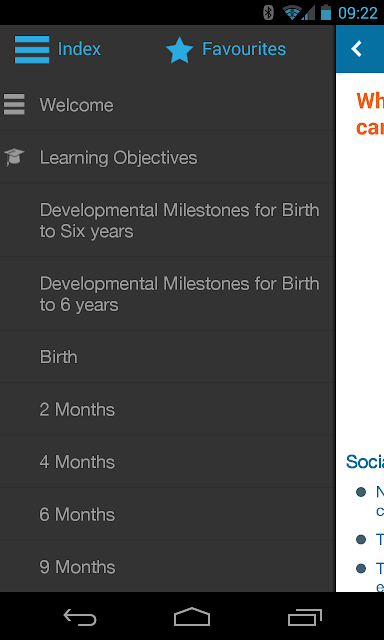Open Learning Objectives from the index
Image resolution: width=384 pixels, height=640 pixels.
[x=167, y=157]
